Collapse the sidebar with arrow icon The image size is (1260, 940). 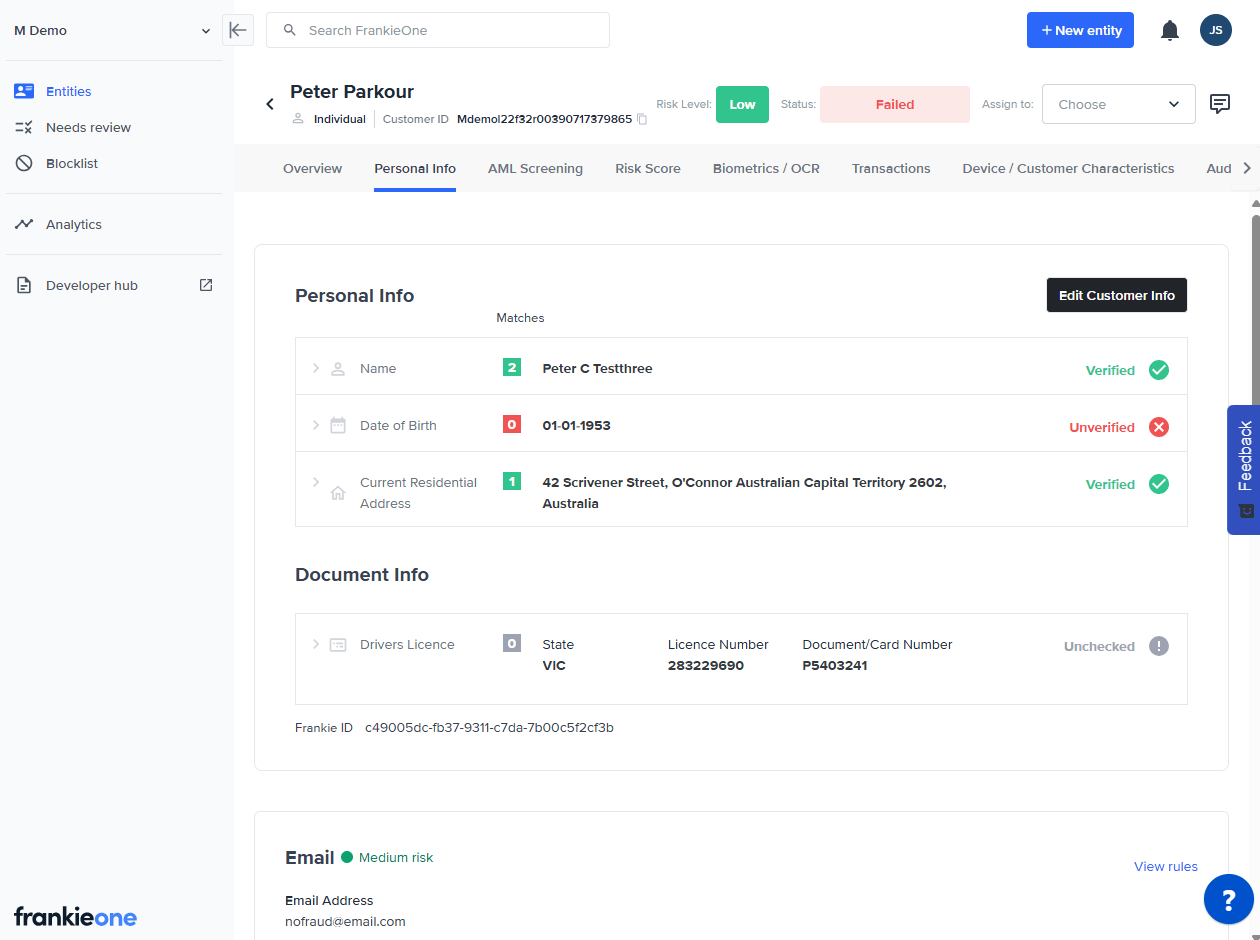point(237,30)
